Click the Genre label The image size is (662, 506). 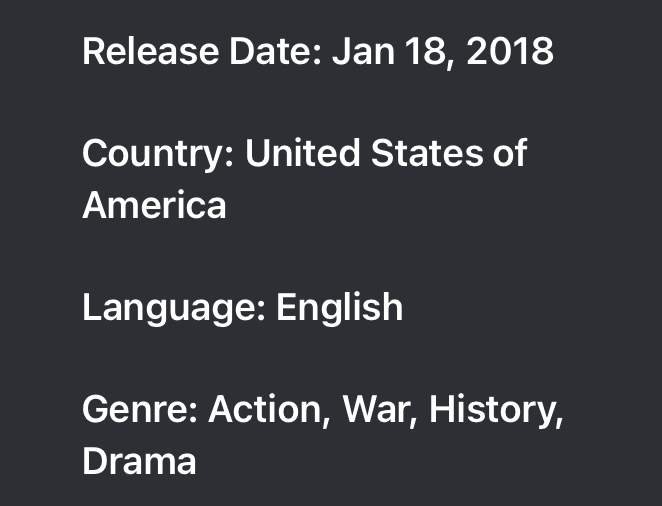140,409
